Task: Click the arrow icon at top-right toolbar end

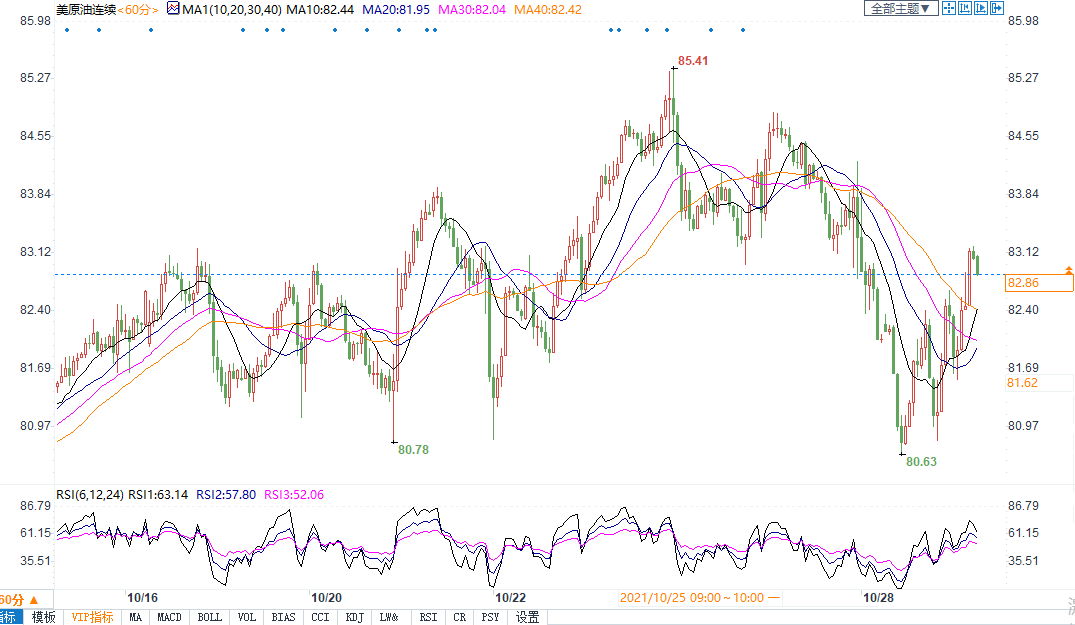Action: click(x=997, y=8)
